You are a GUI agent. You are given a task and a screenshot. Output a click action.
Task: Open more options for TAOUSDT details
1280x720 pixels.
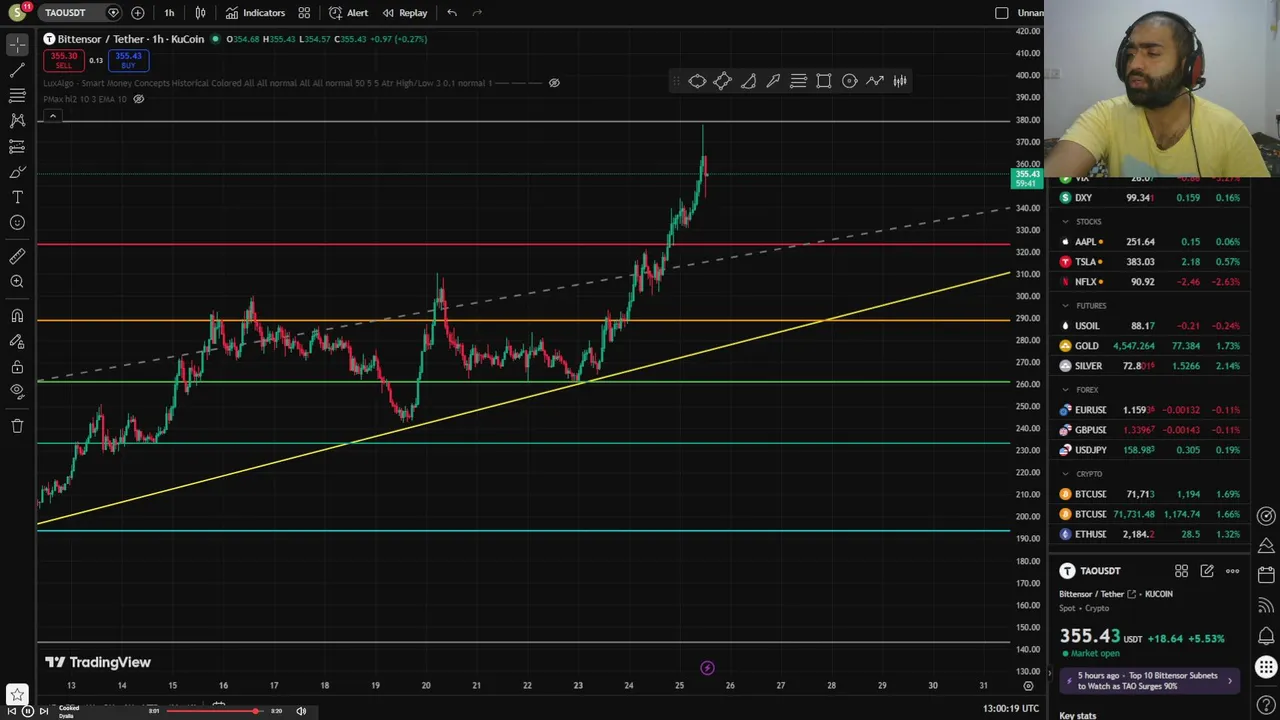click(1232, 571)
